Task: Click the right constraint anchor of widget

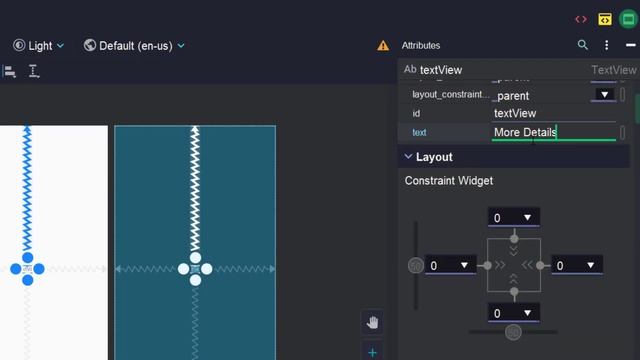Action: [540, 265]
